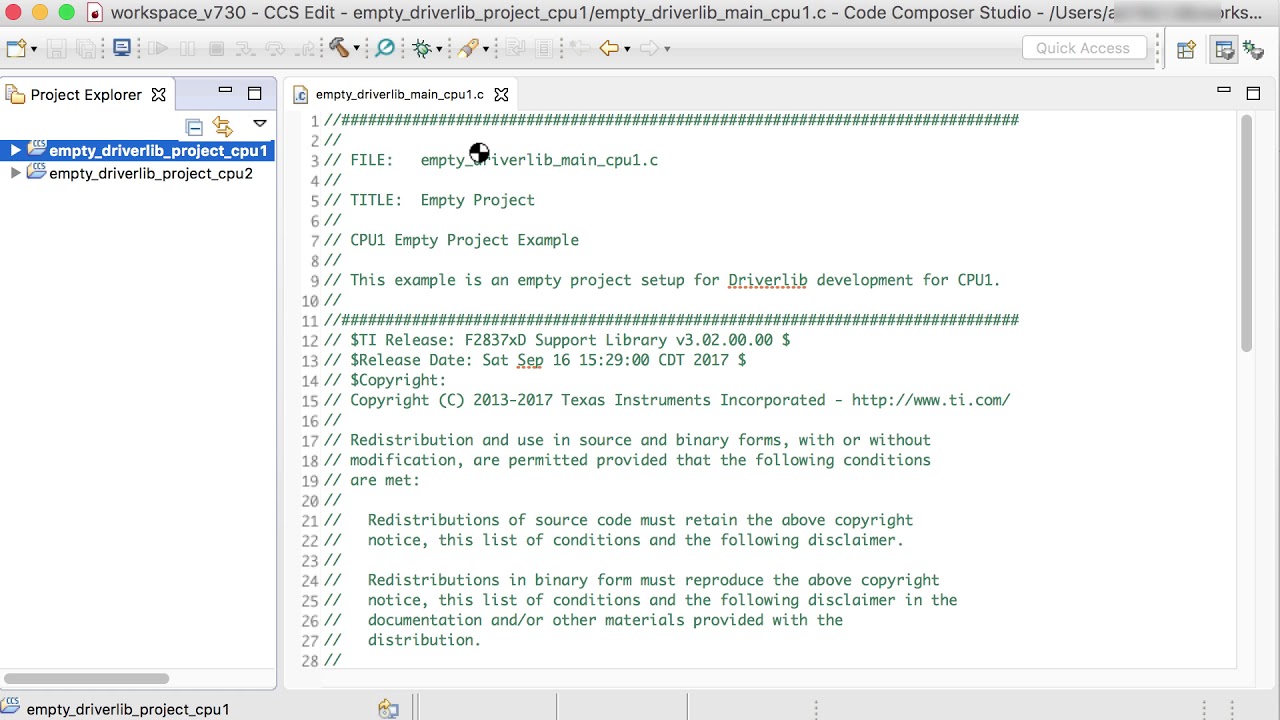Close the Project Explorer view

158,94
